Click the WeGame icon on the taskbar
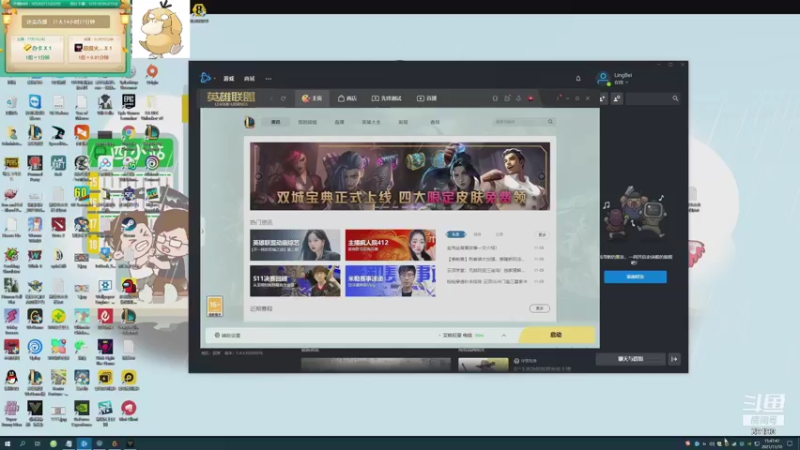Viewport: 800px width, 450px height. pos(84,444)
